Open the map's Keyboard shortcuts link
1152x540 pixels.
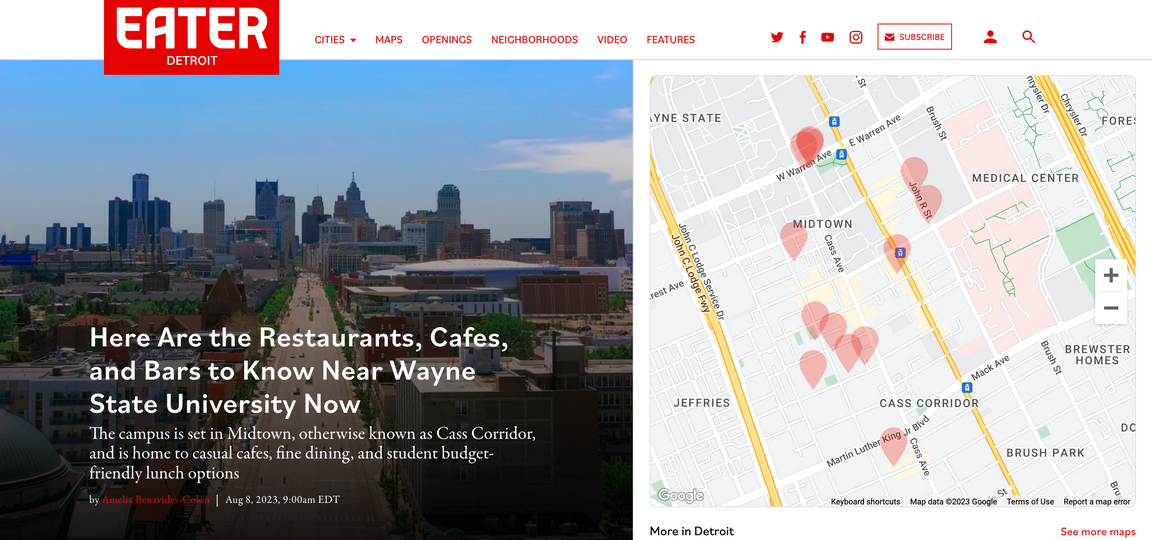tap(865, 502)
